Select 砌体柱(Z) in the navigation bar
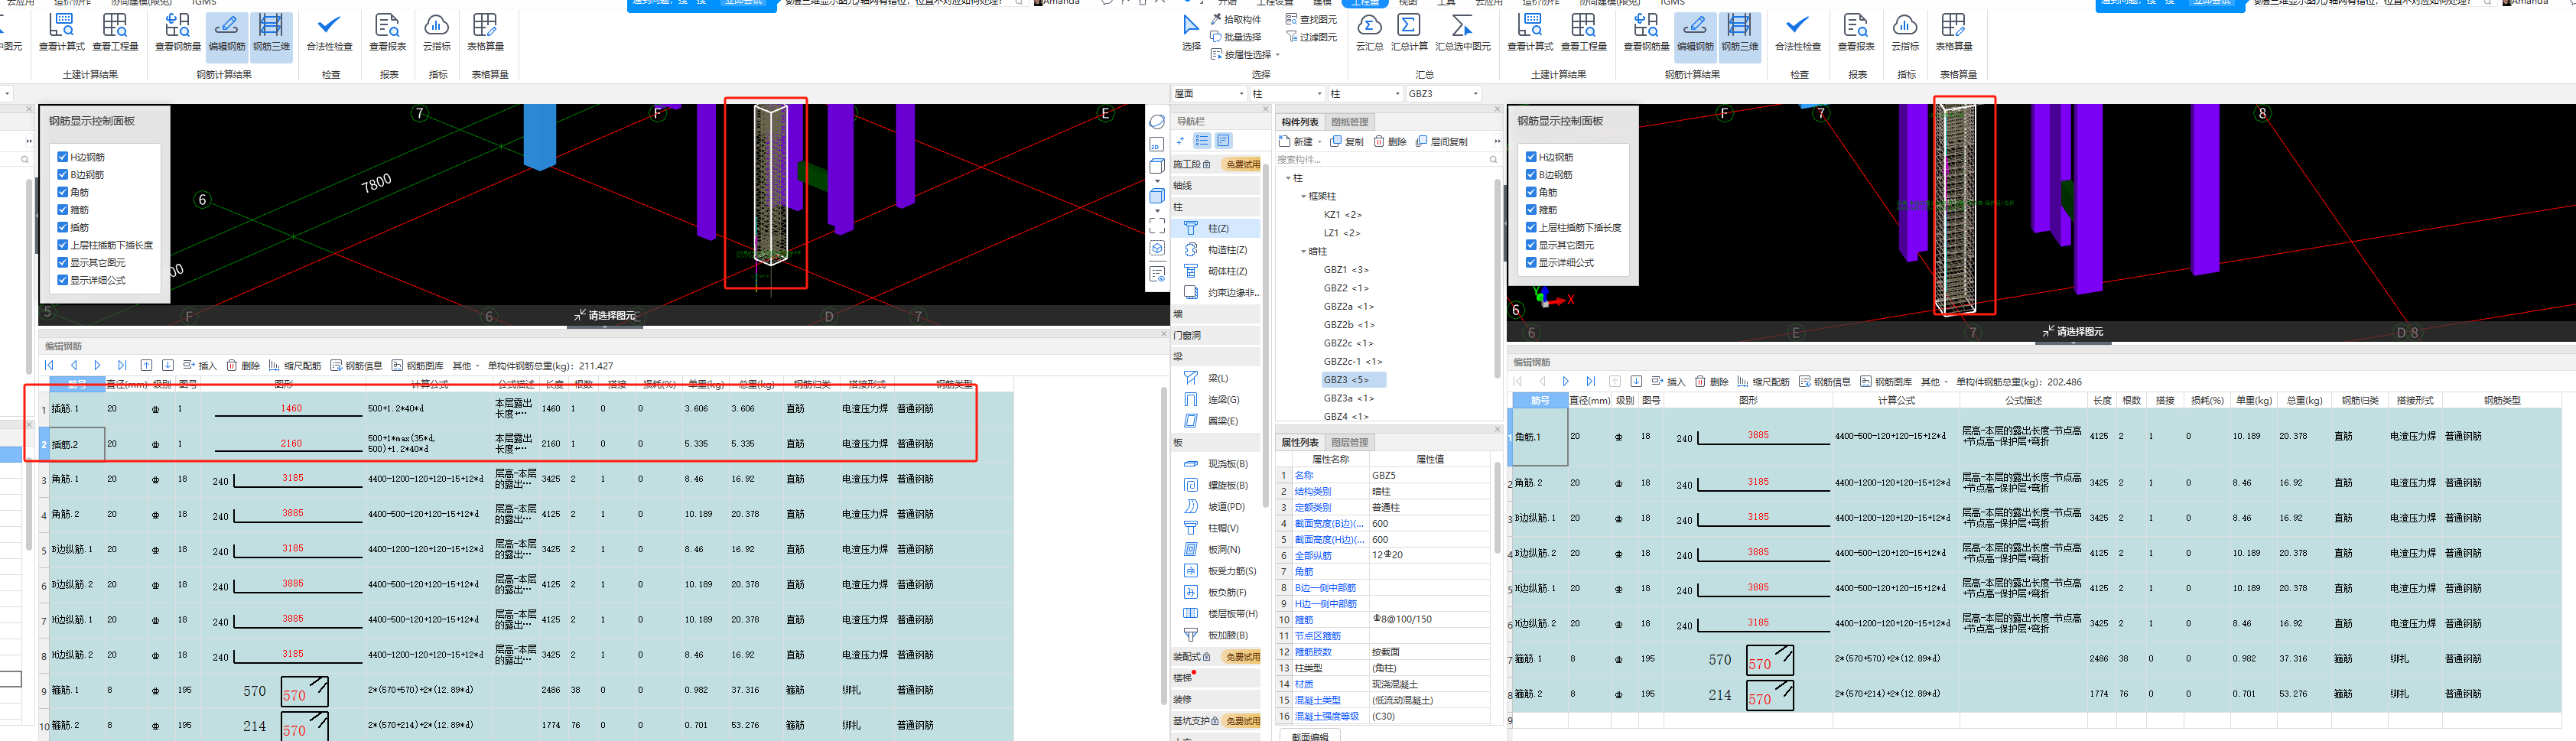Viewport: 2576px width, 741px height. [1216, 271]
